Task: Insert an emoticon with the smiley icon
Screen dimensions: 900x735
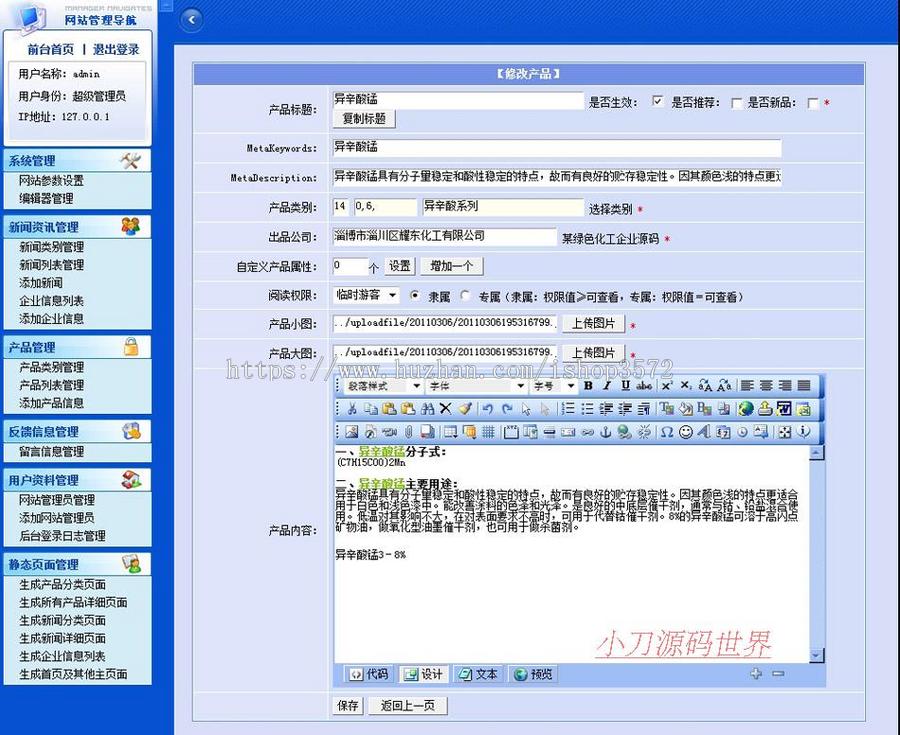Action: (x=685, y=431)
